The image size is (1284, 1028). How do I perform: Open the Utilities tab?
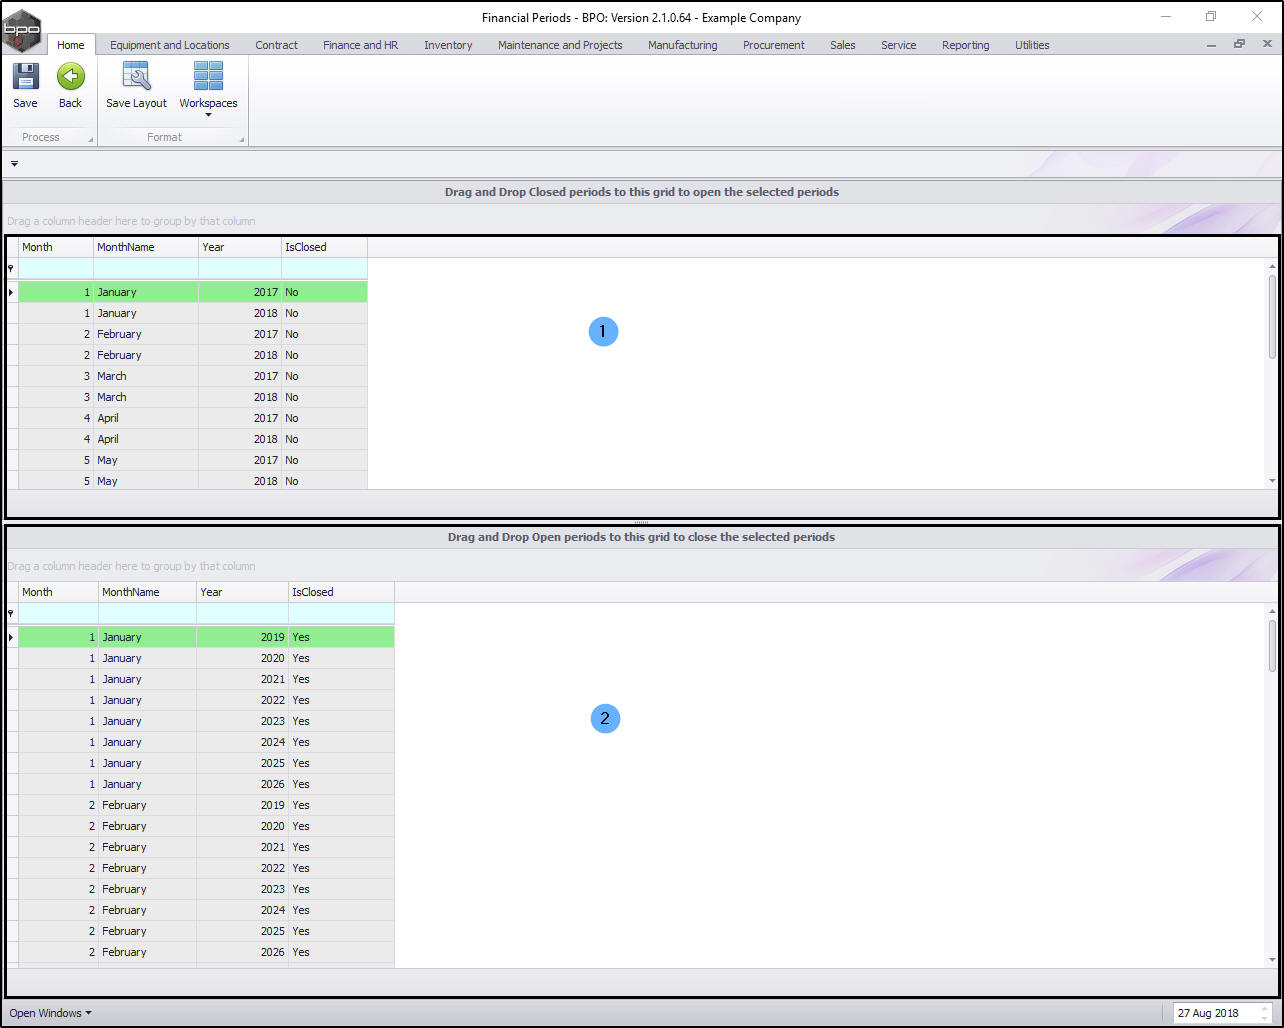[1032, 45]
